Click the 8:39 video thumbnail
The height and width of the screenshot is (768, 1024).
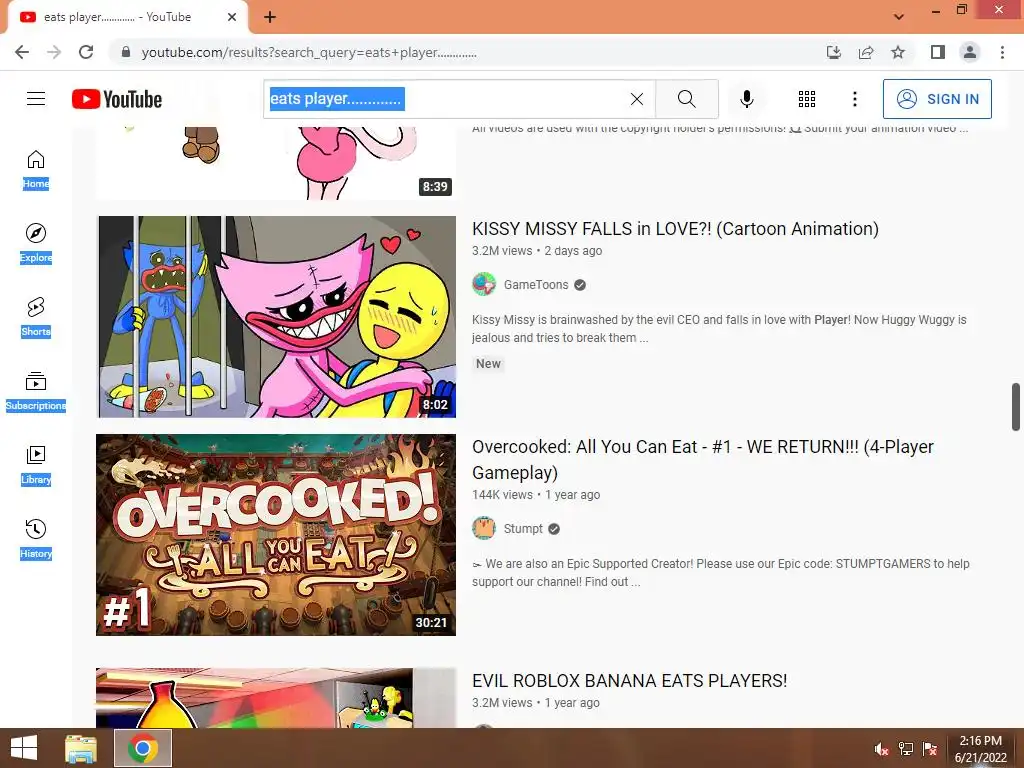[276, 163]
